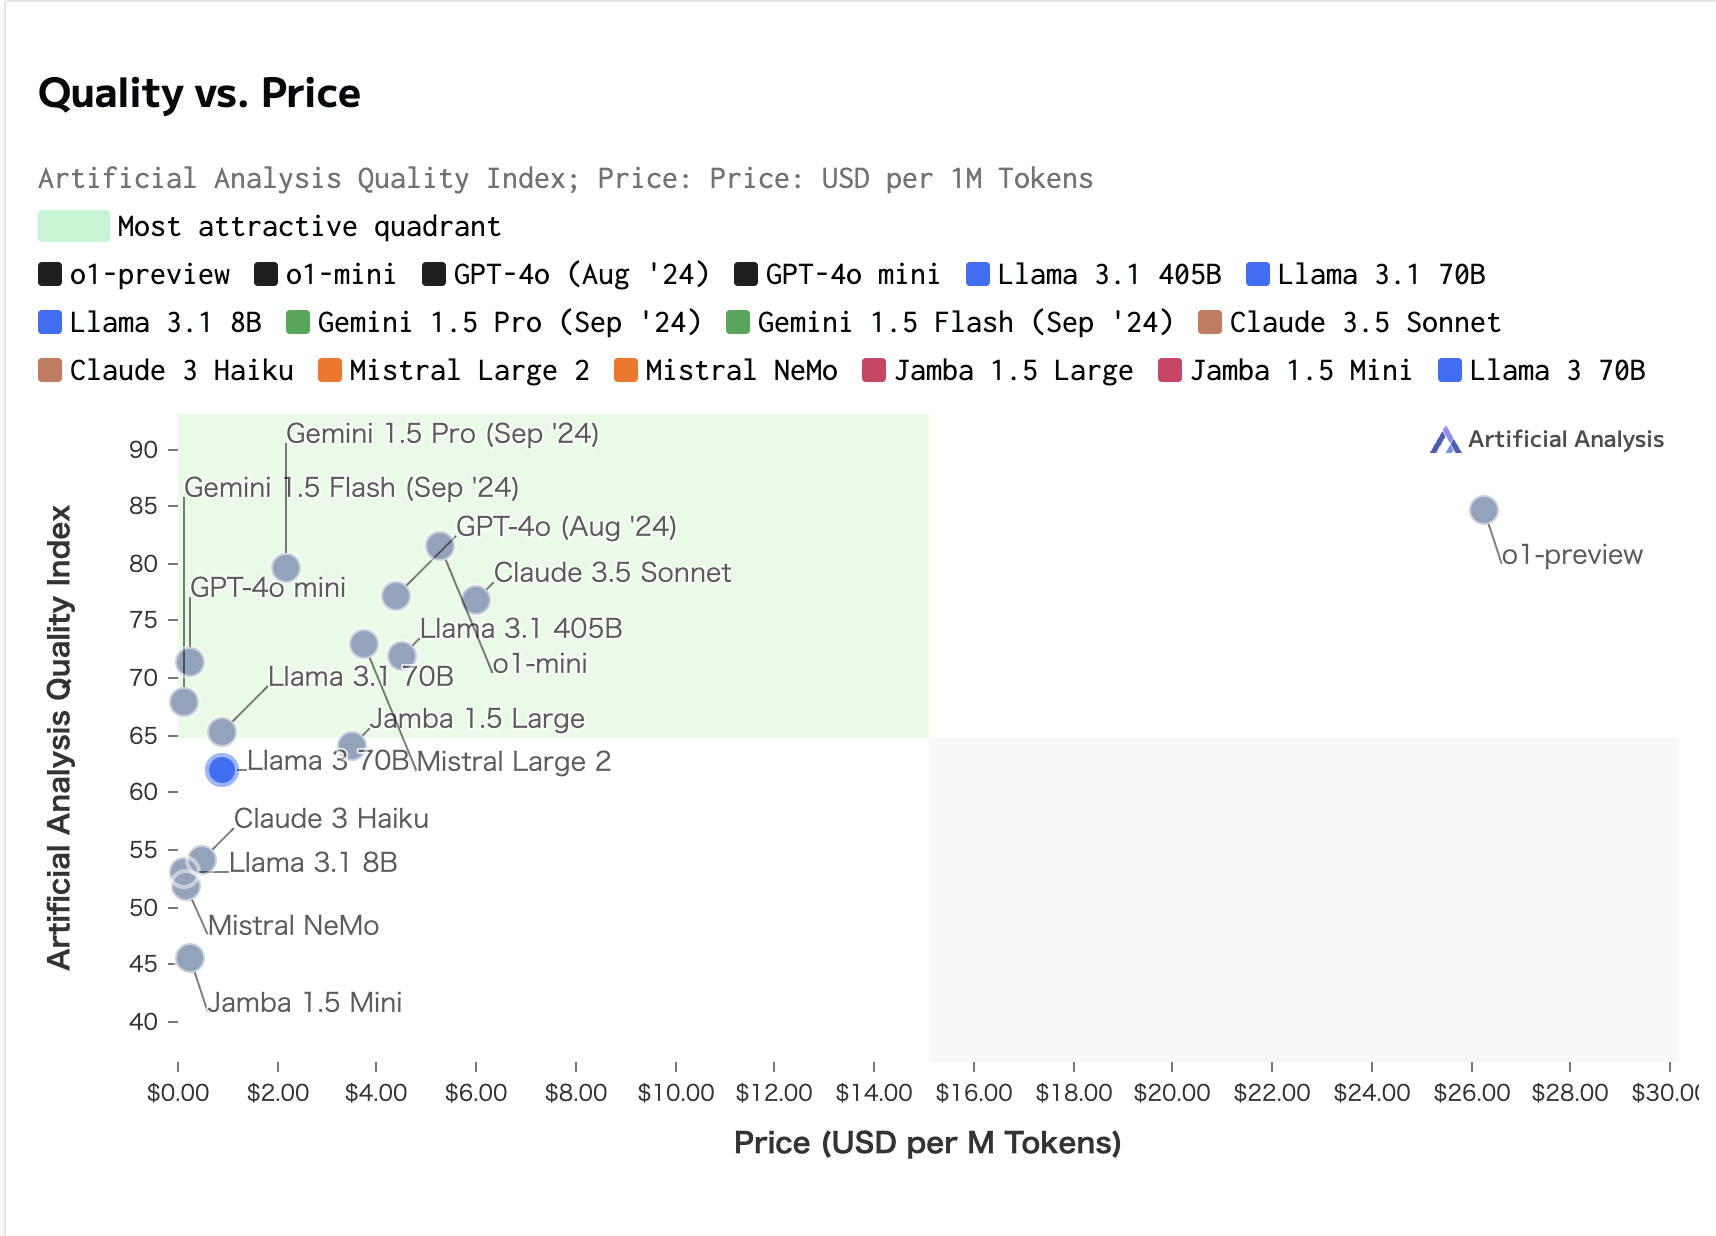Select the o1-preview data point on chart
This screenshot has width=1716, height=1236.
point(1484,510)
